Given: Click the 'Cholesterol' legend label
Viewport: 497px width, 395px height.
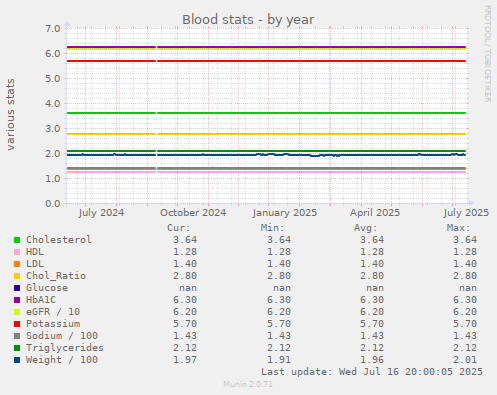Looking at the screenshot, I should tap(59, 240).
